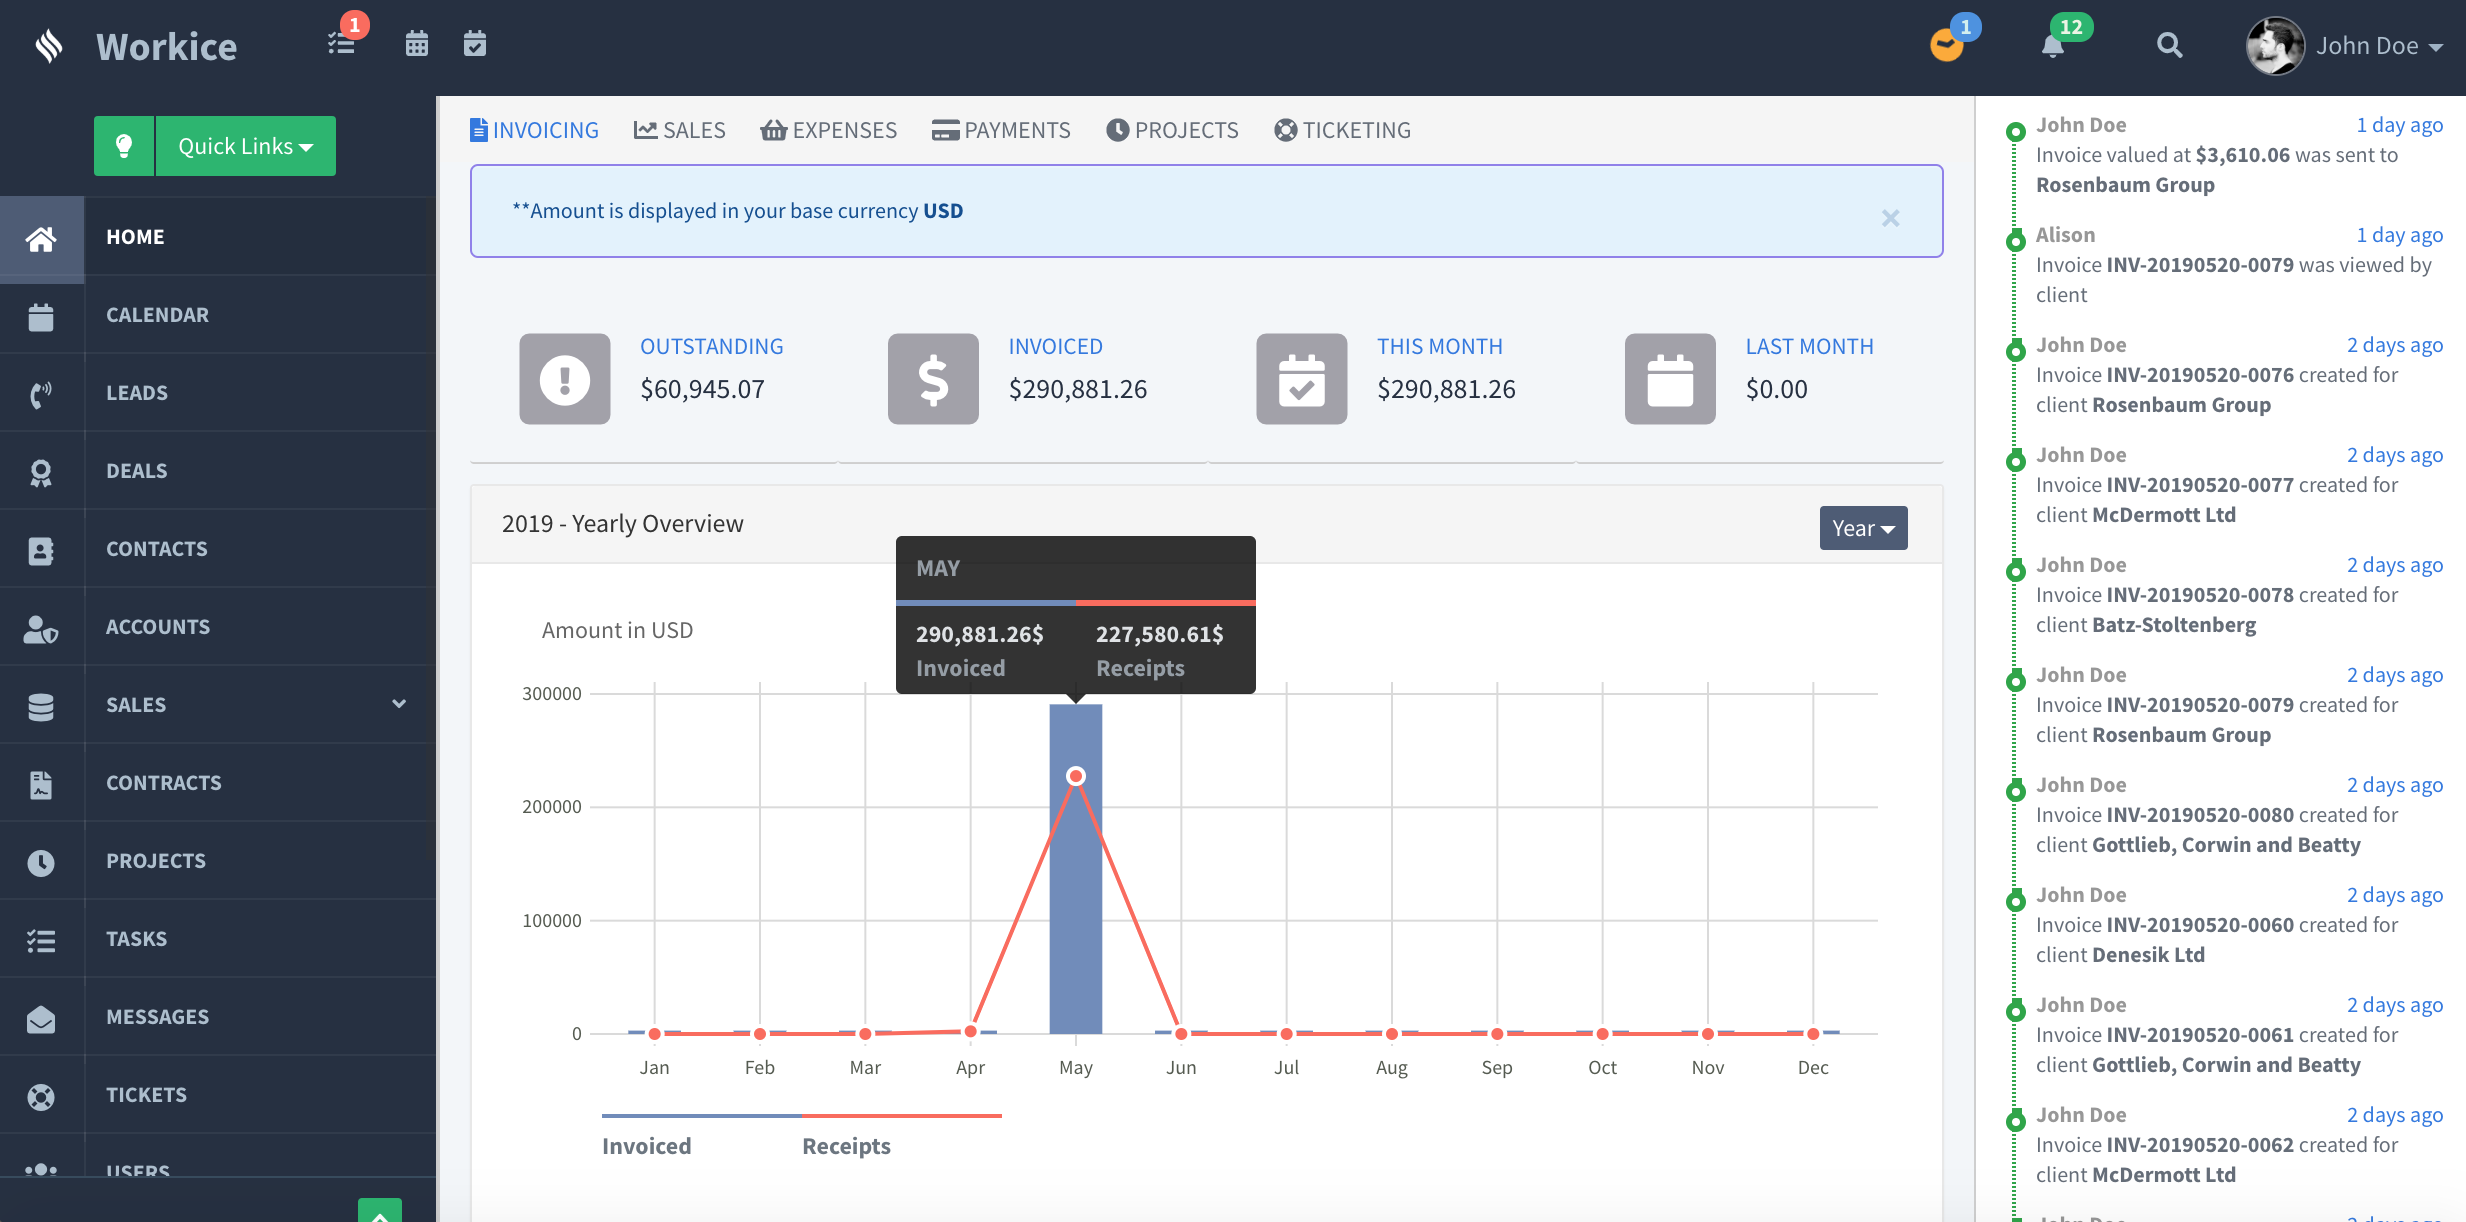This screenshot has height=1222, width=2466.
Task: Toggle the Invoiced series in chart legend
Action: pos(646,1146)
